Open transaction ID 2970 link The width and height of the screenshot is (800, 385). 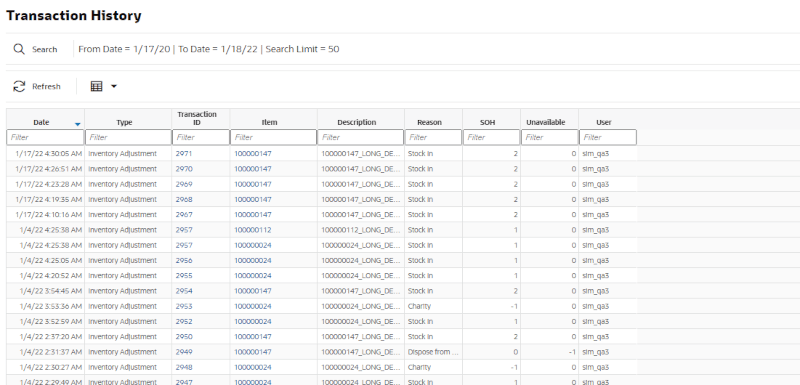(184, 169)
